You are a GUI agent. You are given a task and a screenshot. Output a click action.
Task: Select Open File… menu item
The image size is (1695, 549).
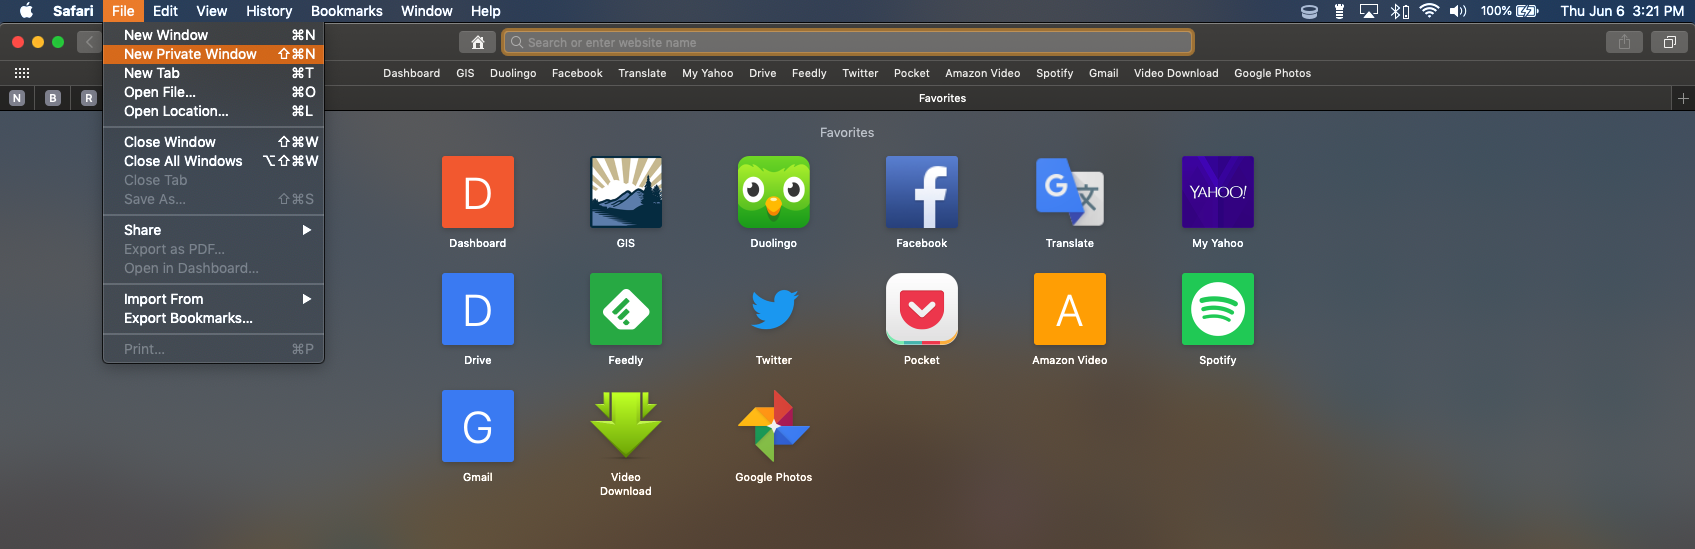[213, 92]
